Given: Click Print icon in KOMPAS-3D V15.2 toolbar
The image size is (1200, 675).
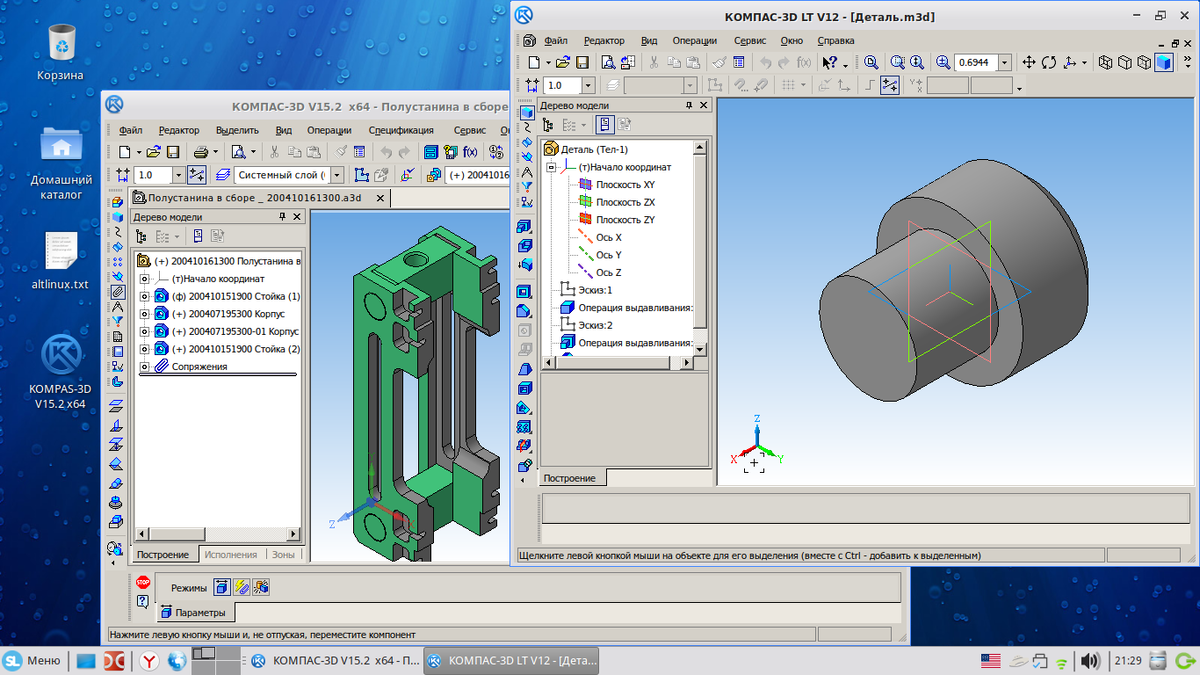Looking at the screenshot, I should click(200, 152).
